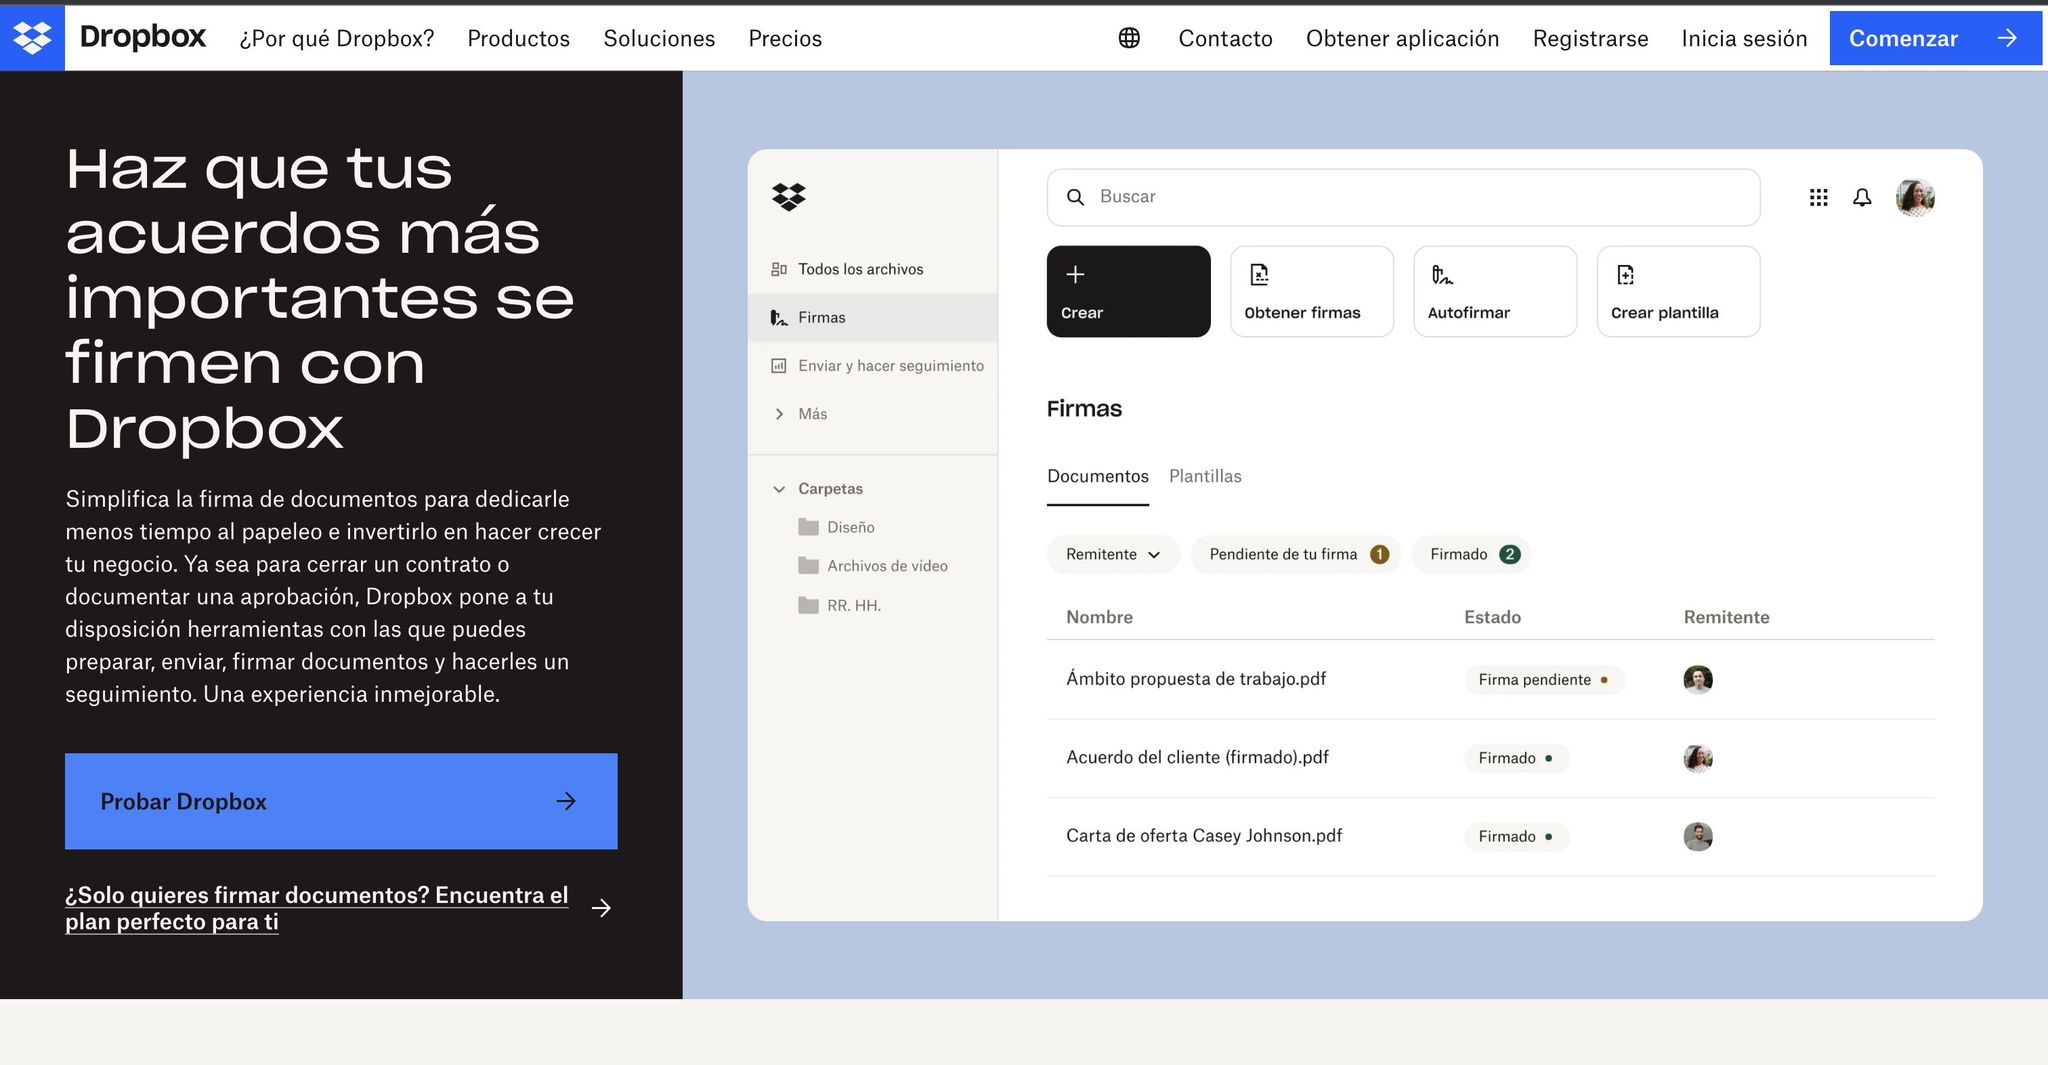This screenshot has height=1065, width=2048.
Task: Collapse the Carpetas folder list
Action: 779,489
